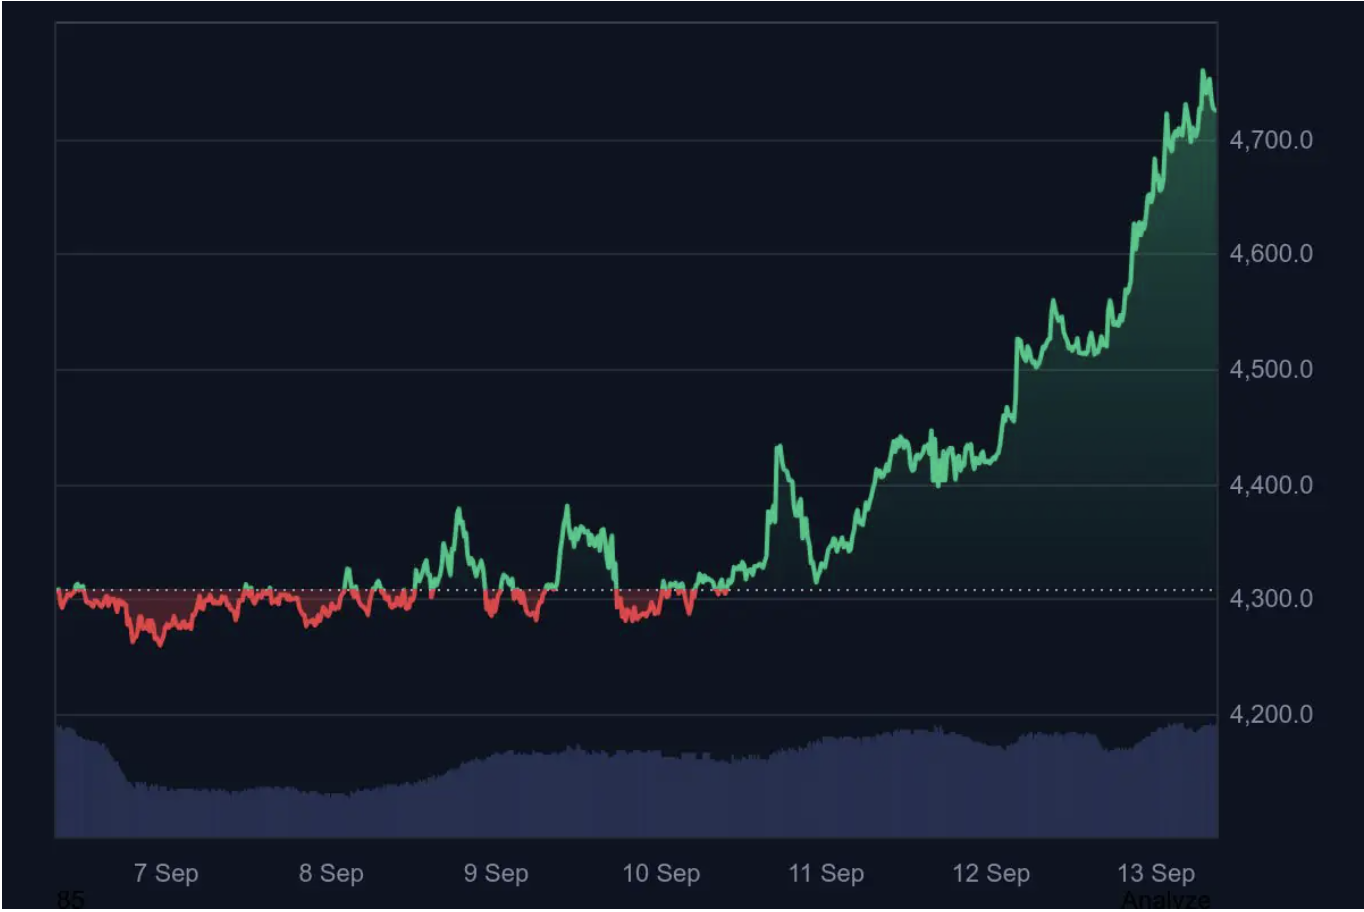Click the 4,700.0 price axis label
This screenshot has width=1364, height=912.
(1271, 140)
